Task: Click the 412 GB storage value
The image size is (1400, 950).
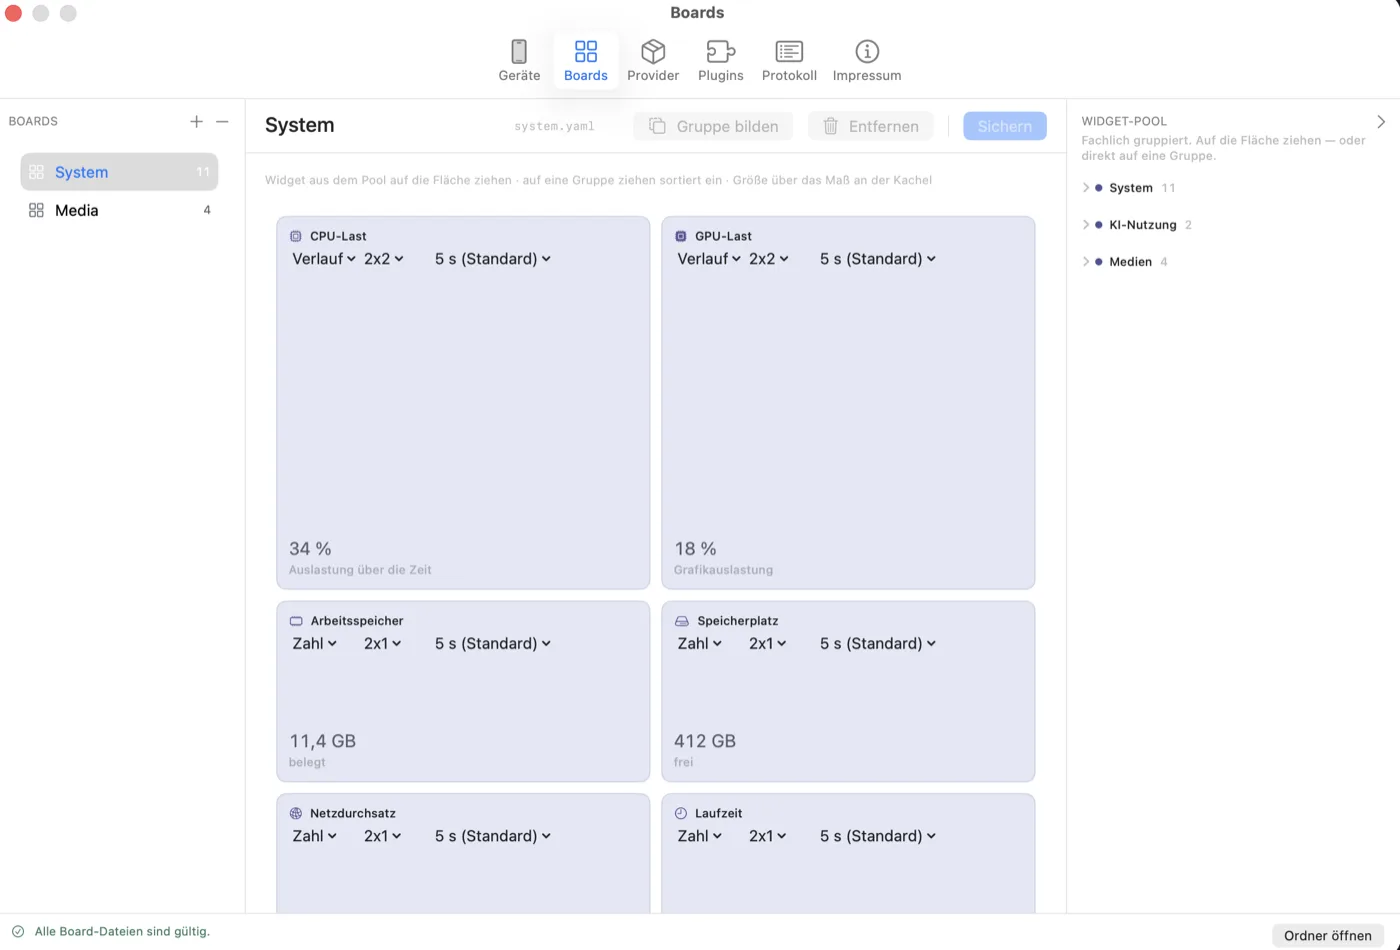Action: click(x=705, y=742)
